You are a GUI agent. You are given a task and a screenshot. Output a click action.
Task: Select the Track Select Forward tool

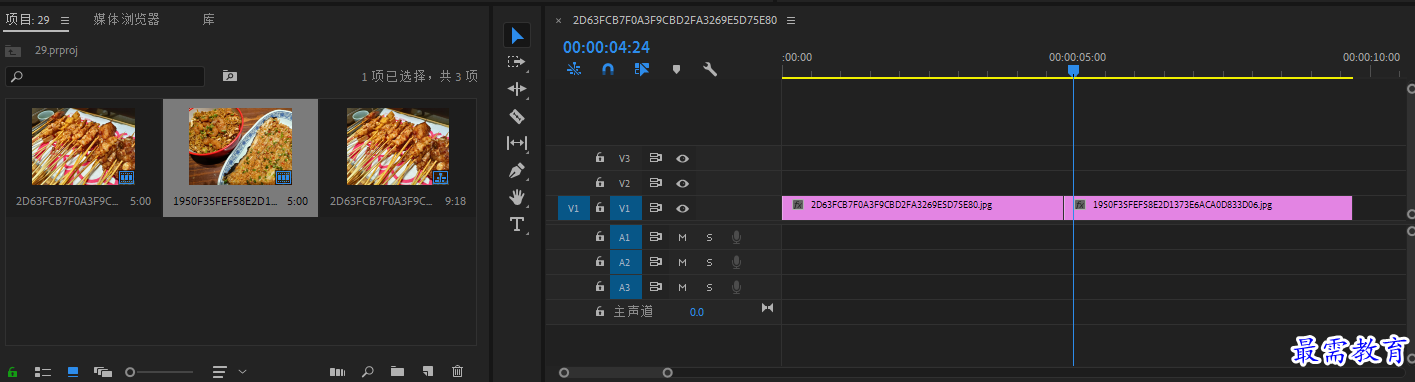coord(517,62)
